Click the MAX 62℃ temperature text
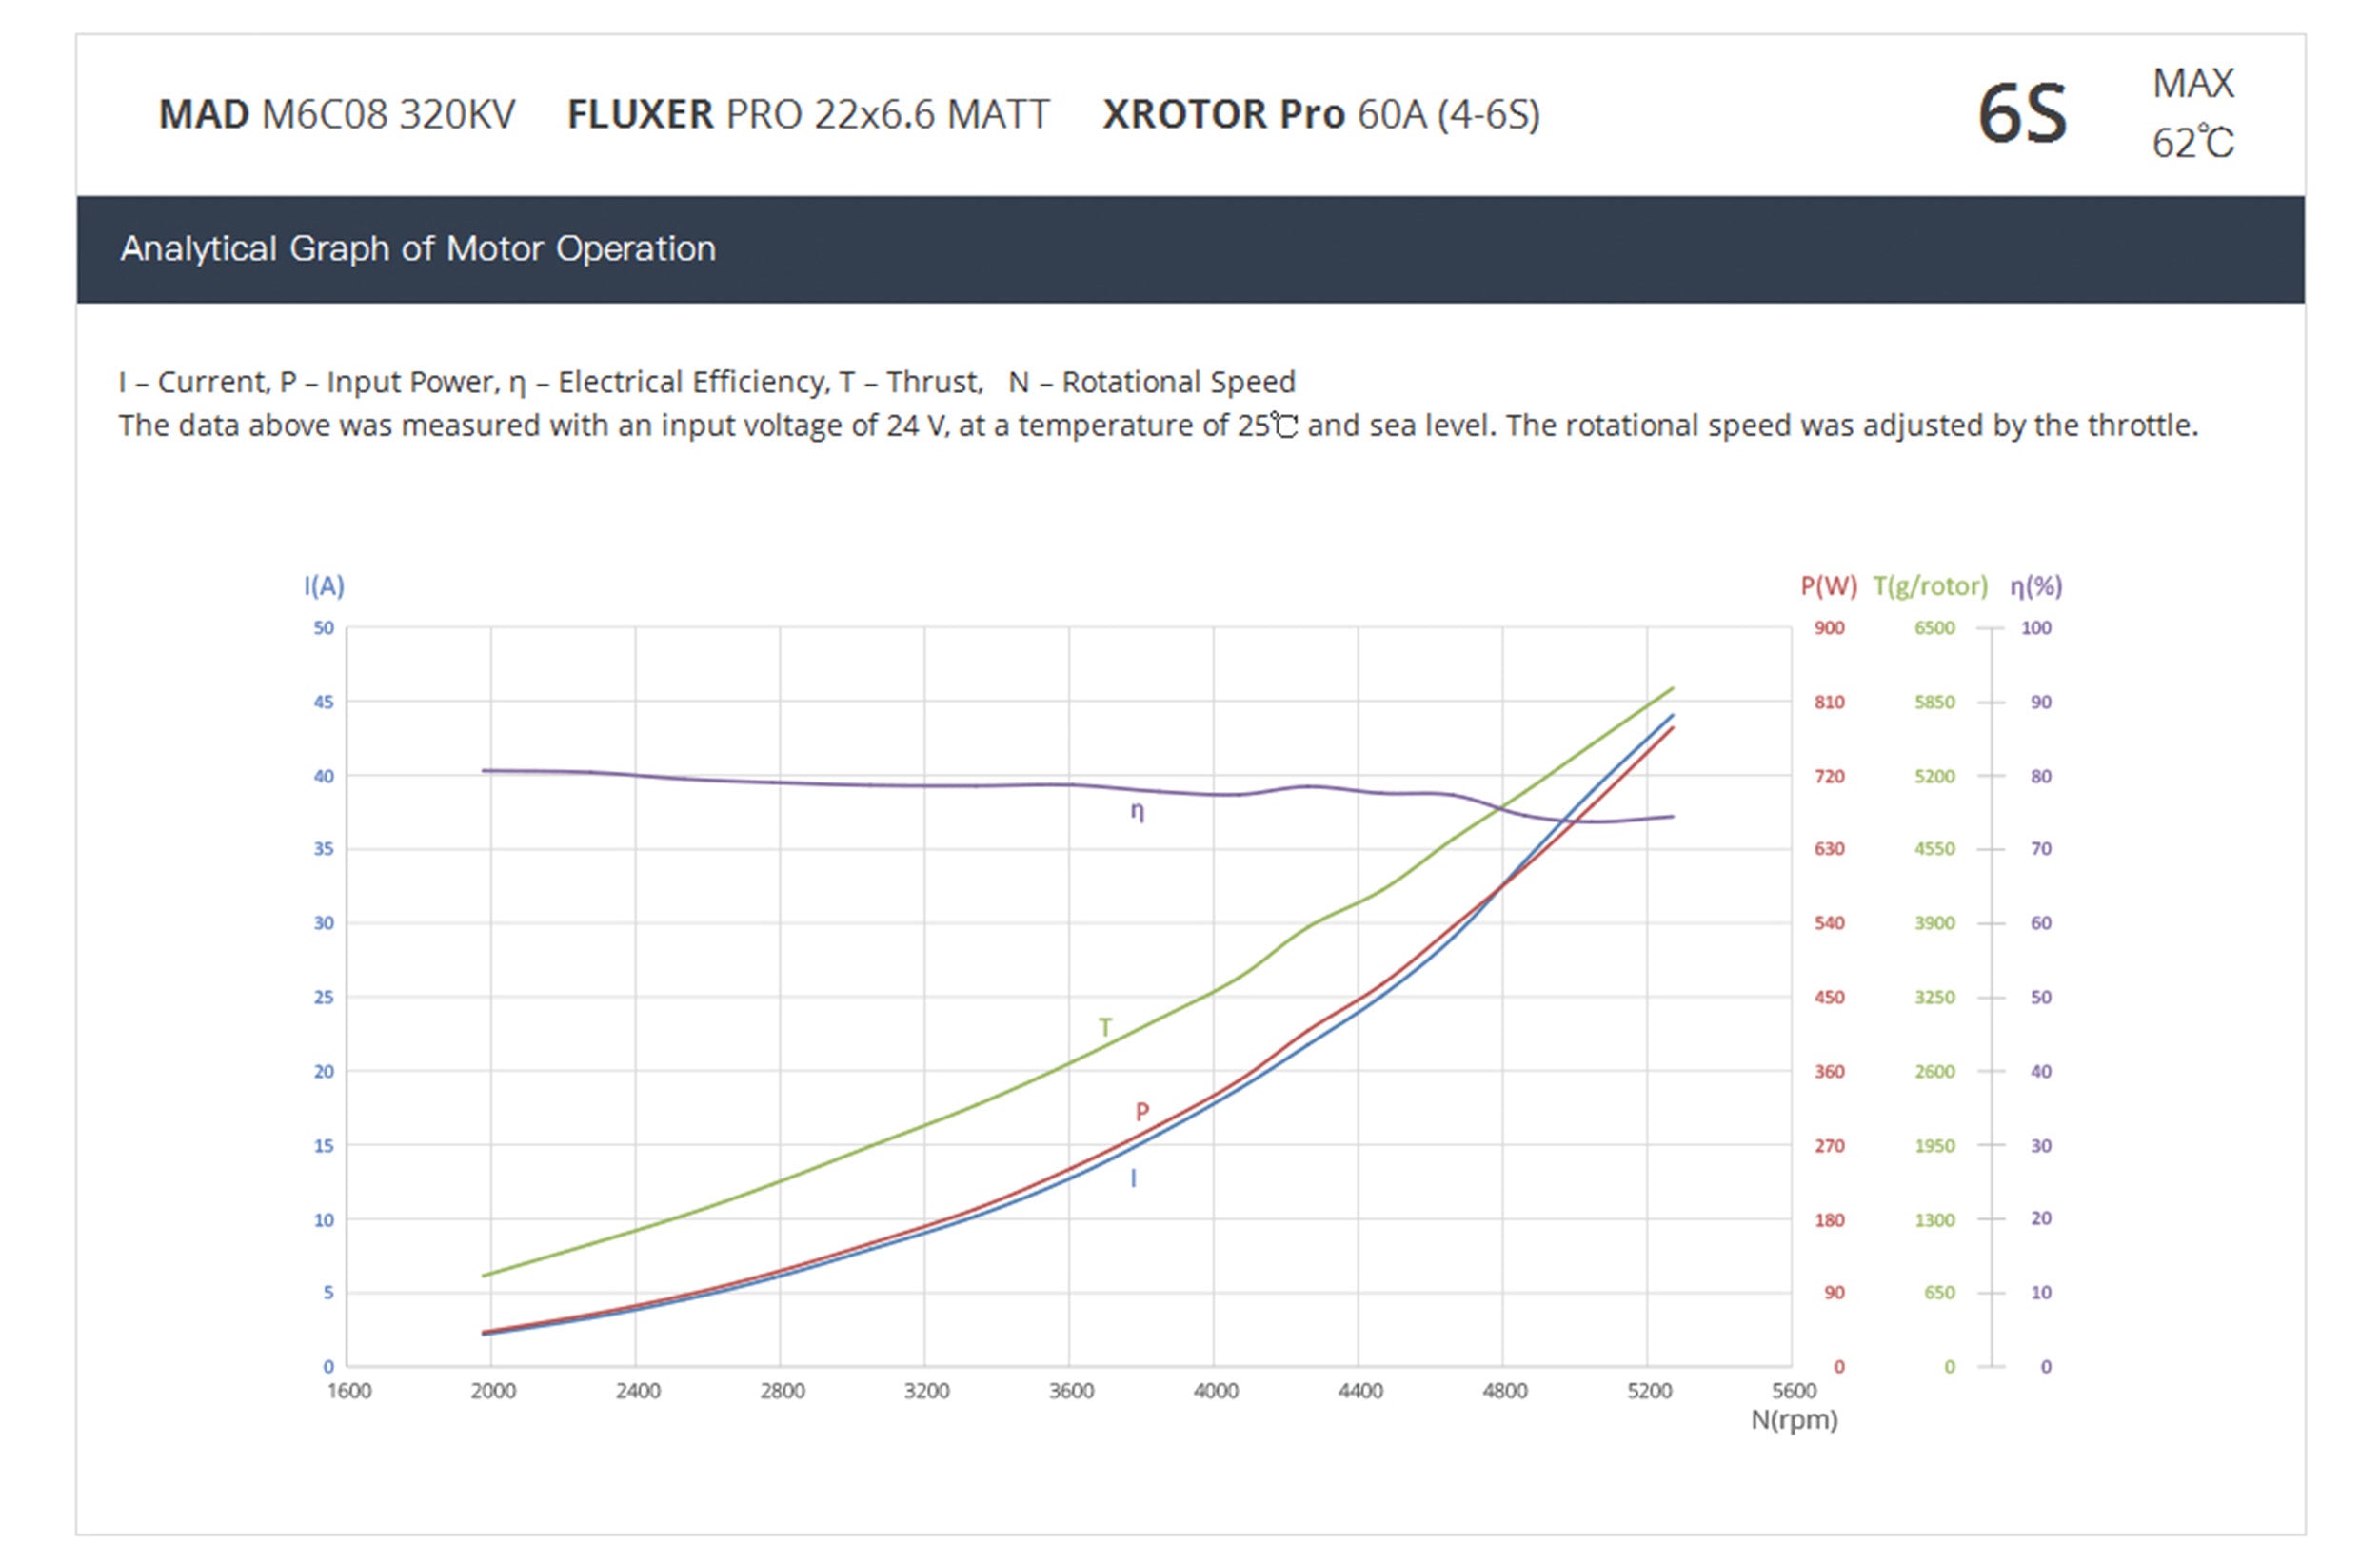 click(x=2192, y=113)
